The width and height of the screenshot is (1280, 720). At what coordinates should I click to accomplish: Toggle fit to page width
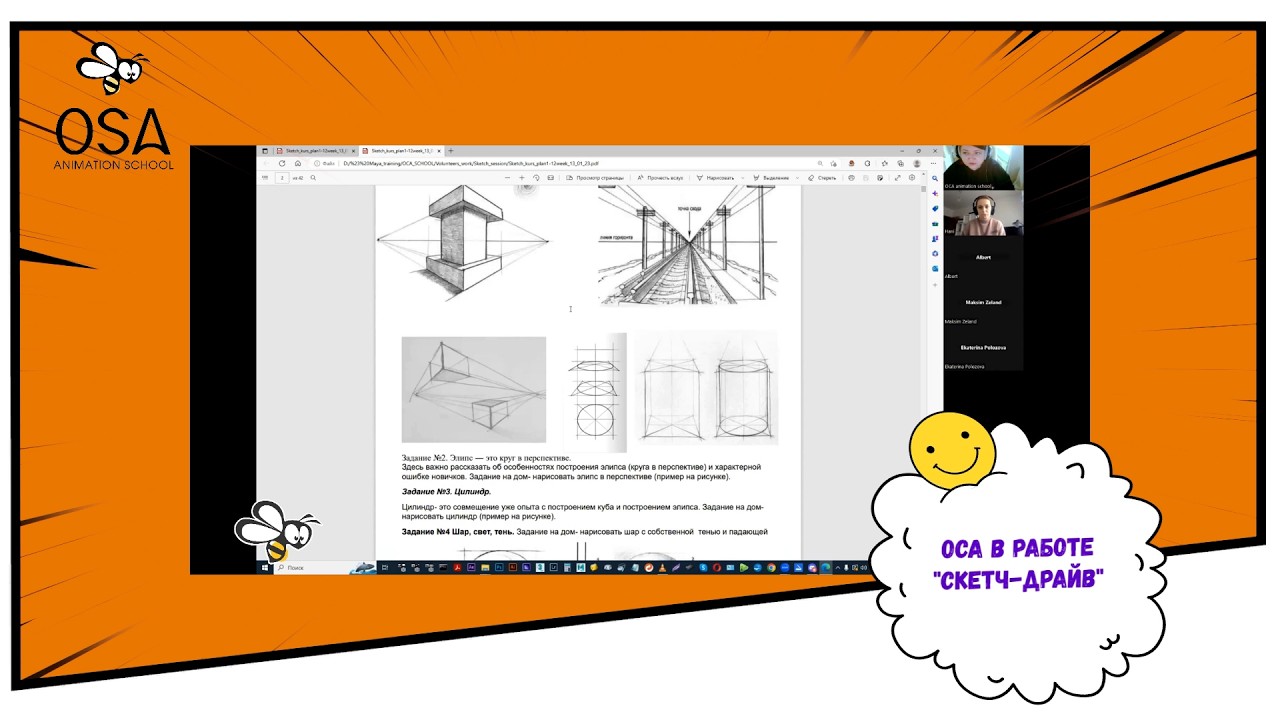(x=551, y=178)
